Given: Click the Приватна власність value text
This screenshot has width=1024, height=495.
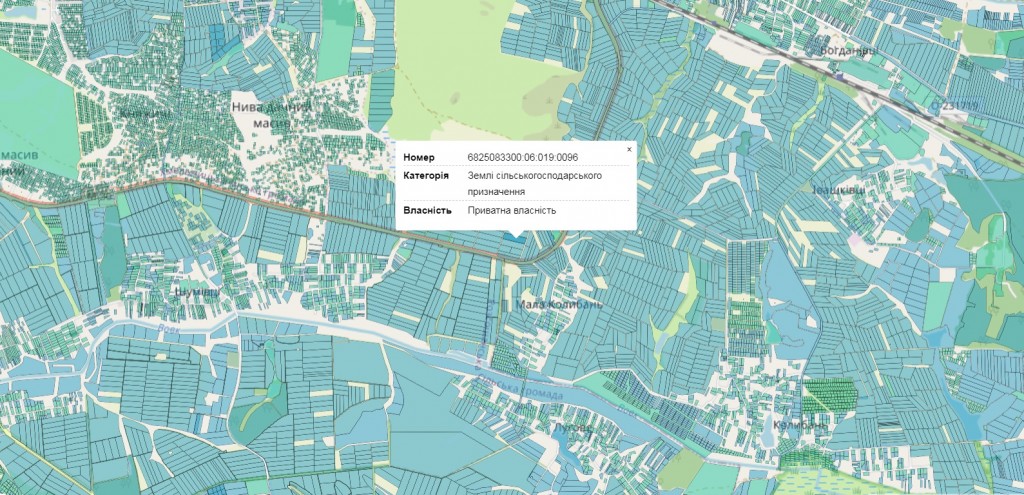Looking at the screenshot, I should [x=511, y=210].
